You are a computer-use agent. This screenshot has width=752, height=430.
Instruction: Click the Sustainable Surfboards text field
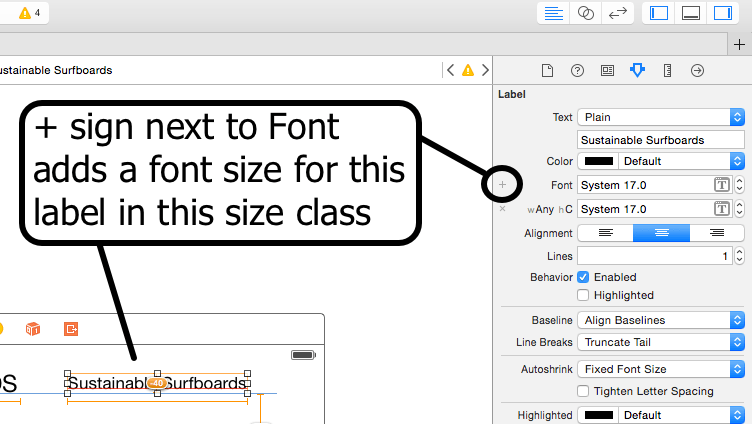(661, 140)
